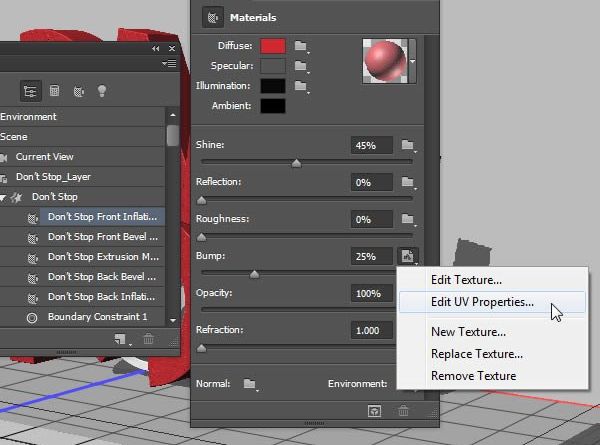
Task: Click the Don't Stop Front Bevel material icon
Action: 33,238
